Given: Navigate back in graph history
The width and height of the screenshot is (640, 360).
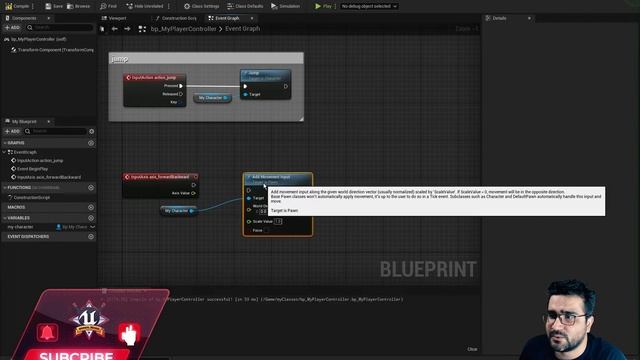Looking at the screenshot, I should pos(115,29).
